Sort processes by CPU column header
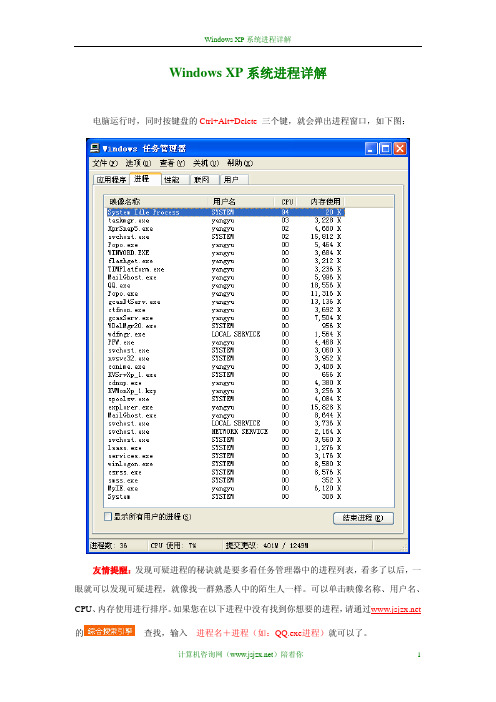This screenshot has height=702, width=496. point(287,202)
